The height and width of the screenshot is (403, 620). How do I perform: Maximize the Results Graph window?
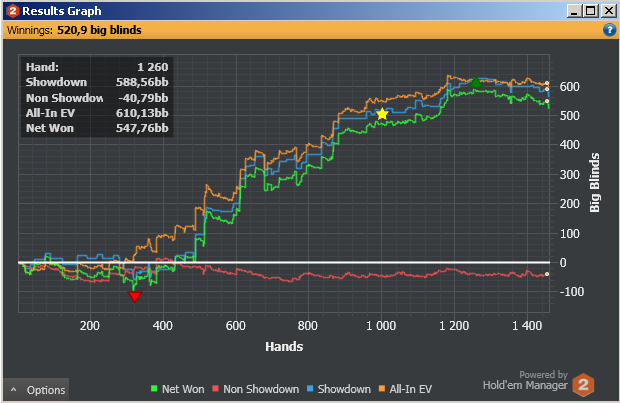[x=591, y=11]
